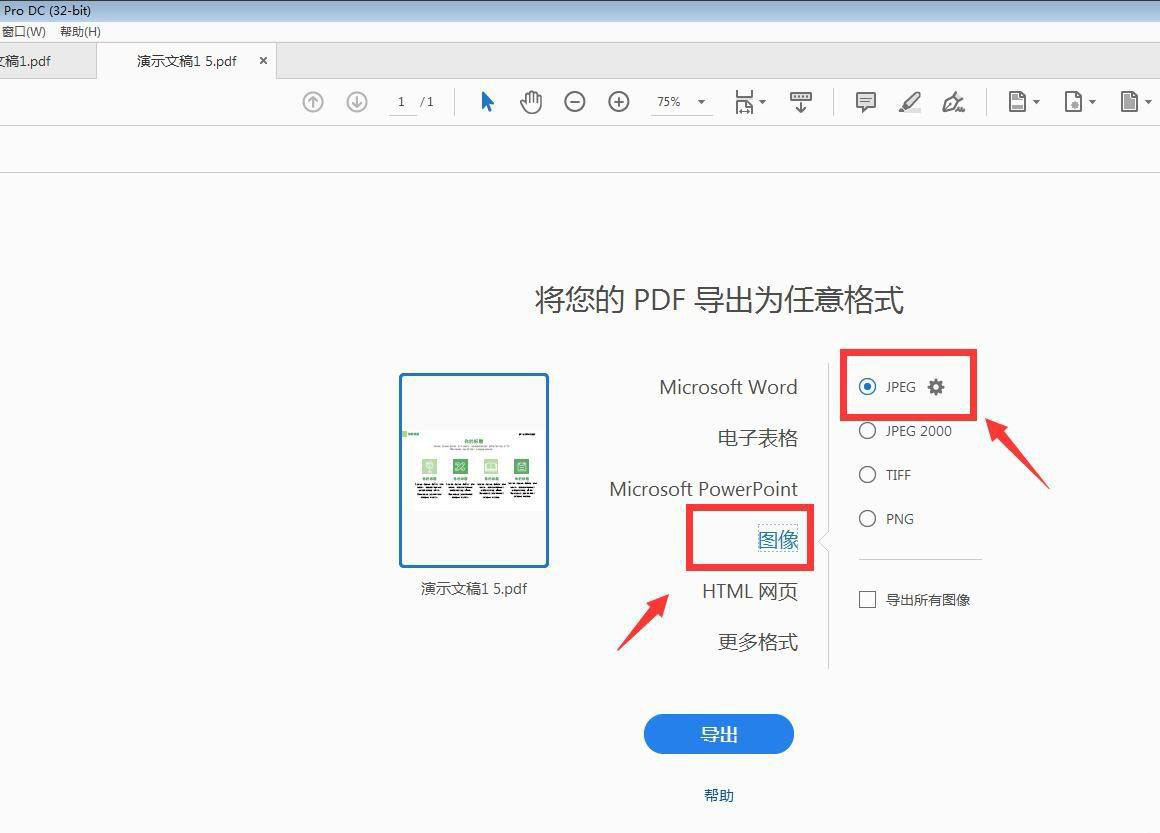
Task: Switch to the 演示文稿1 5.pdf tab
Action: (187, 61)
